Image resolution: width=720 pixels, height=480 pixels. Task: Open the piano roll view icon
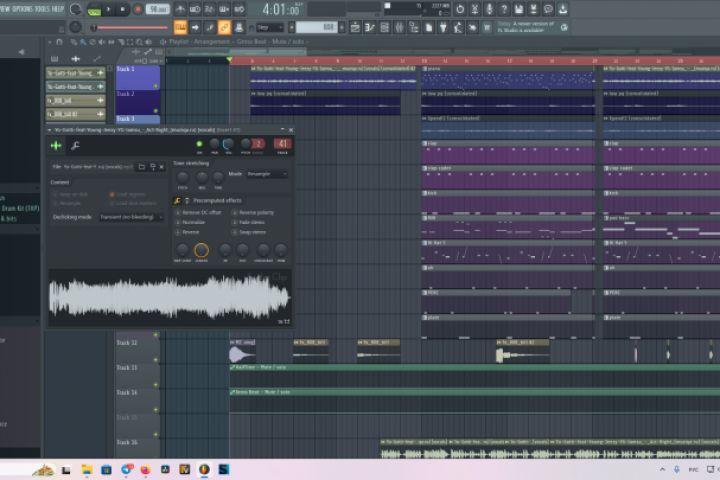(x=370, y=28)
